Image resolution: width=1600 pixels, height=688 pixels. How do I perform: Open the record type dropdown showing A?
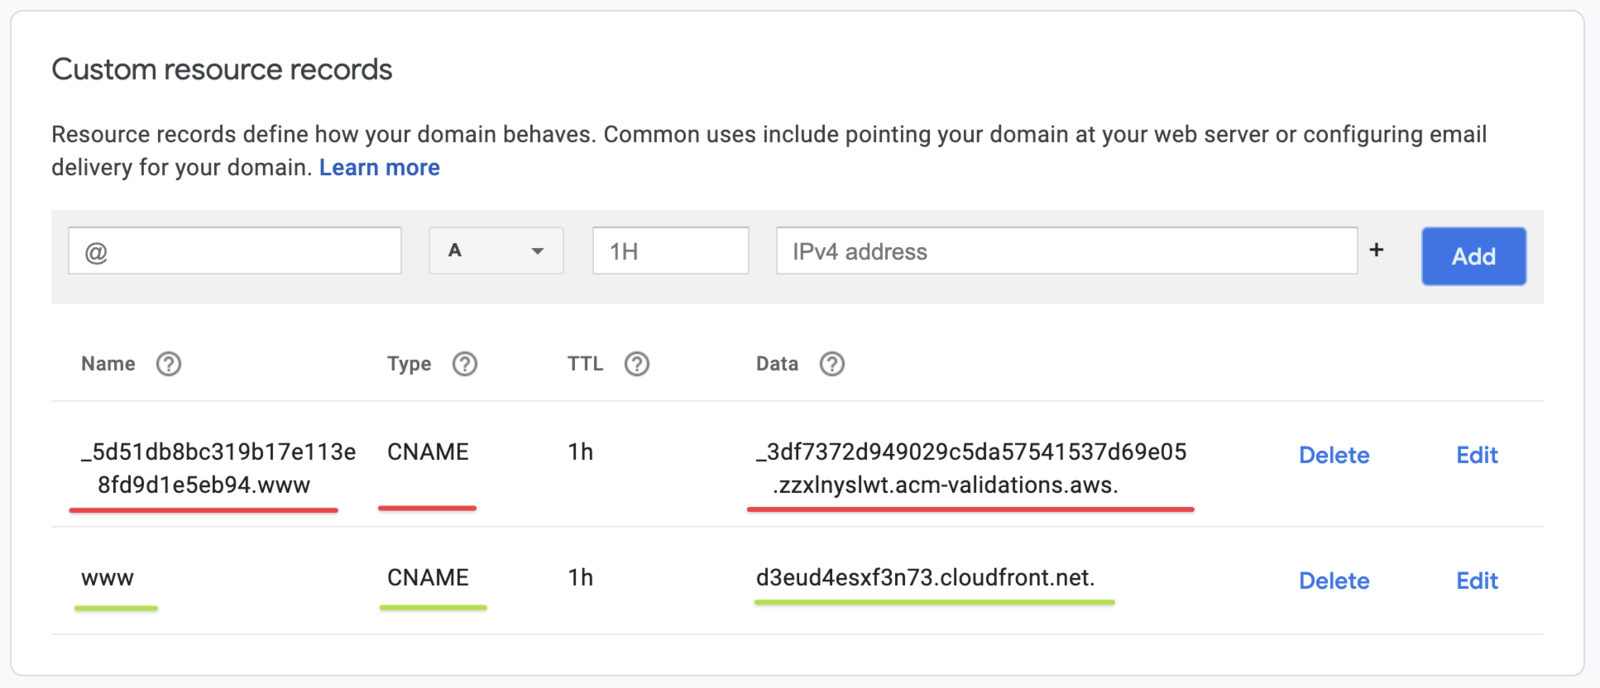496,251
